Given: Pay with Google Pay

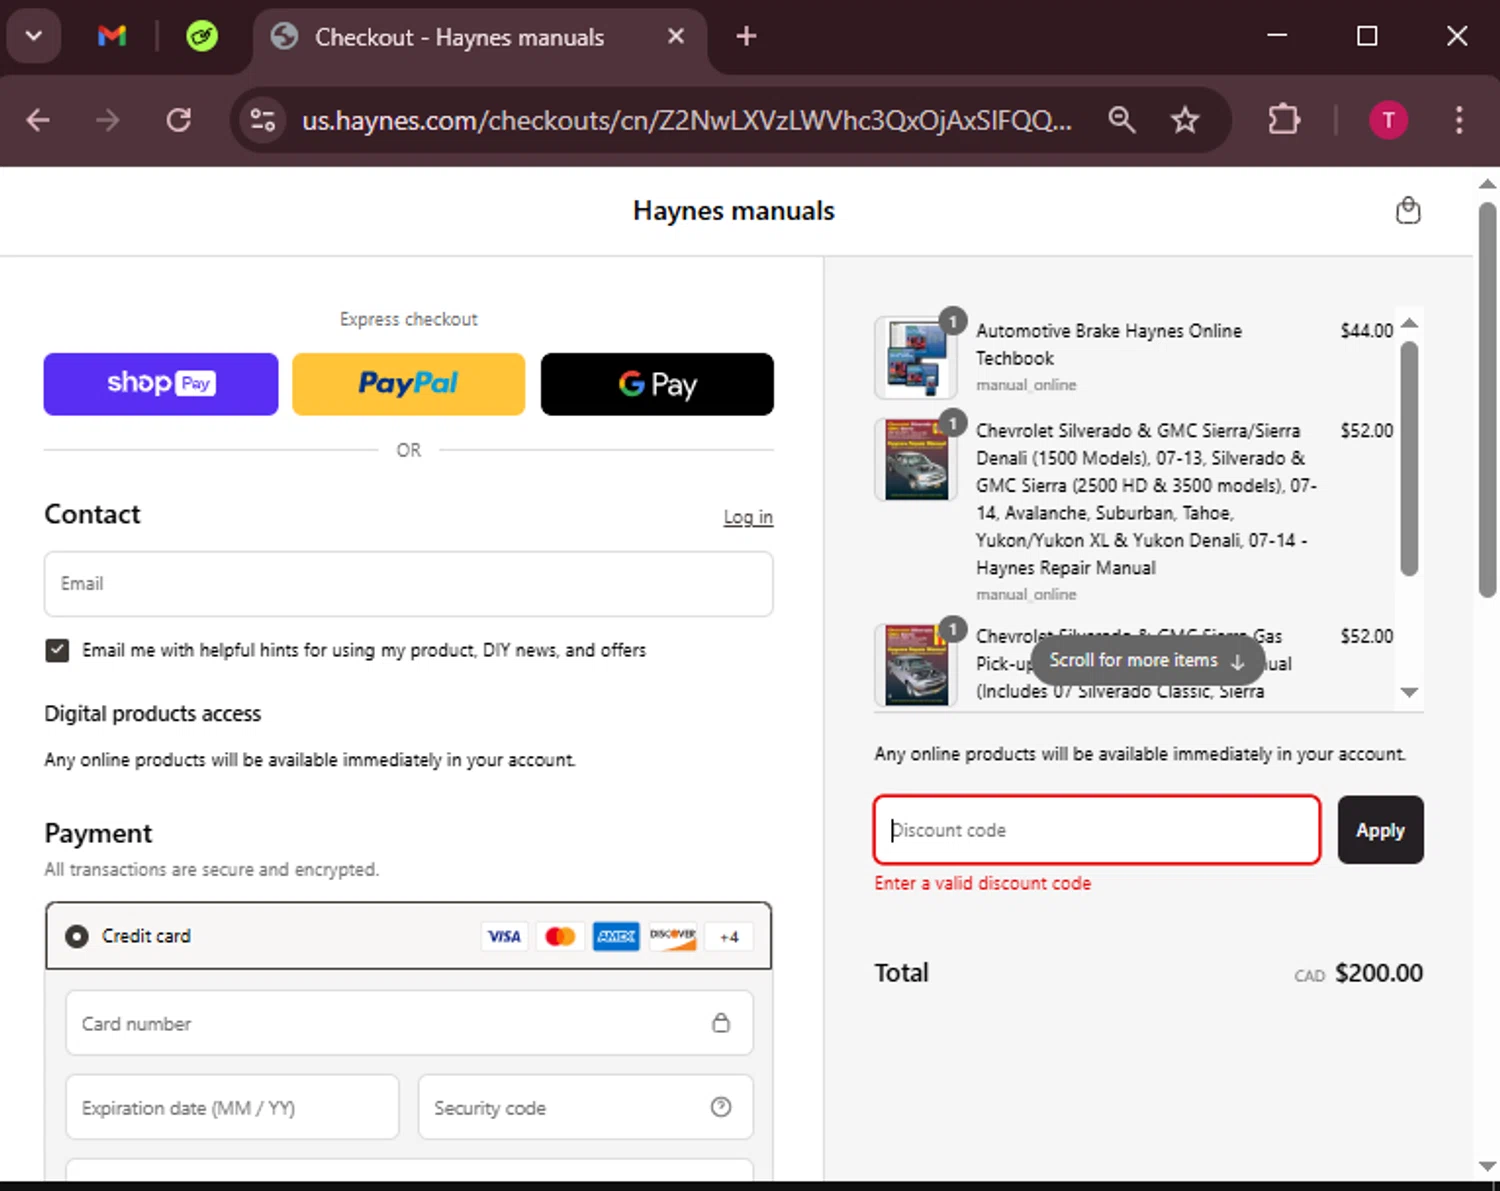Looking at the screenshot, I should coord(657,384).
